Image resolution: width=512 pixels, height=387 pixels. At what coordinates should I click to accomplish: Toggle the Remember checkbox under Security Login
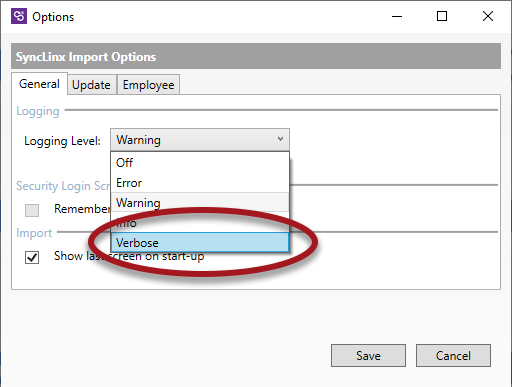32,210
